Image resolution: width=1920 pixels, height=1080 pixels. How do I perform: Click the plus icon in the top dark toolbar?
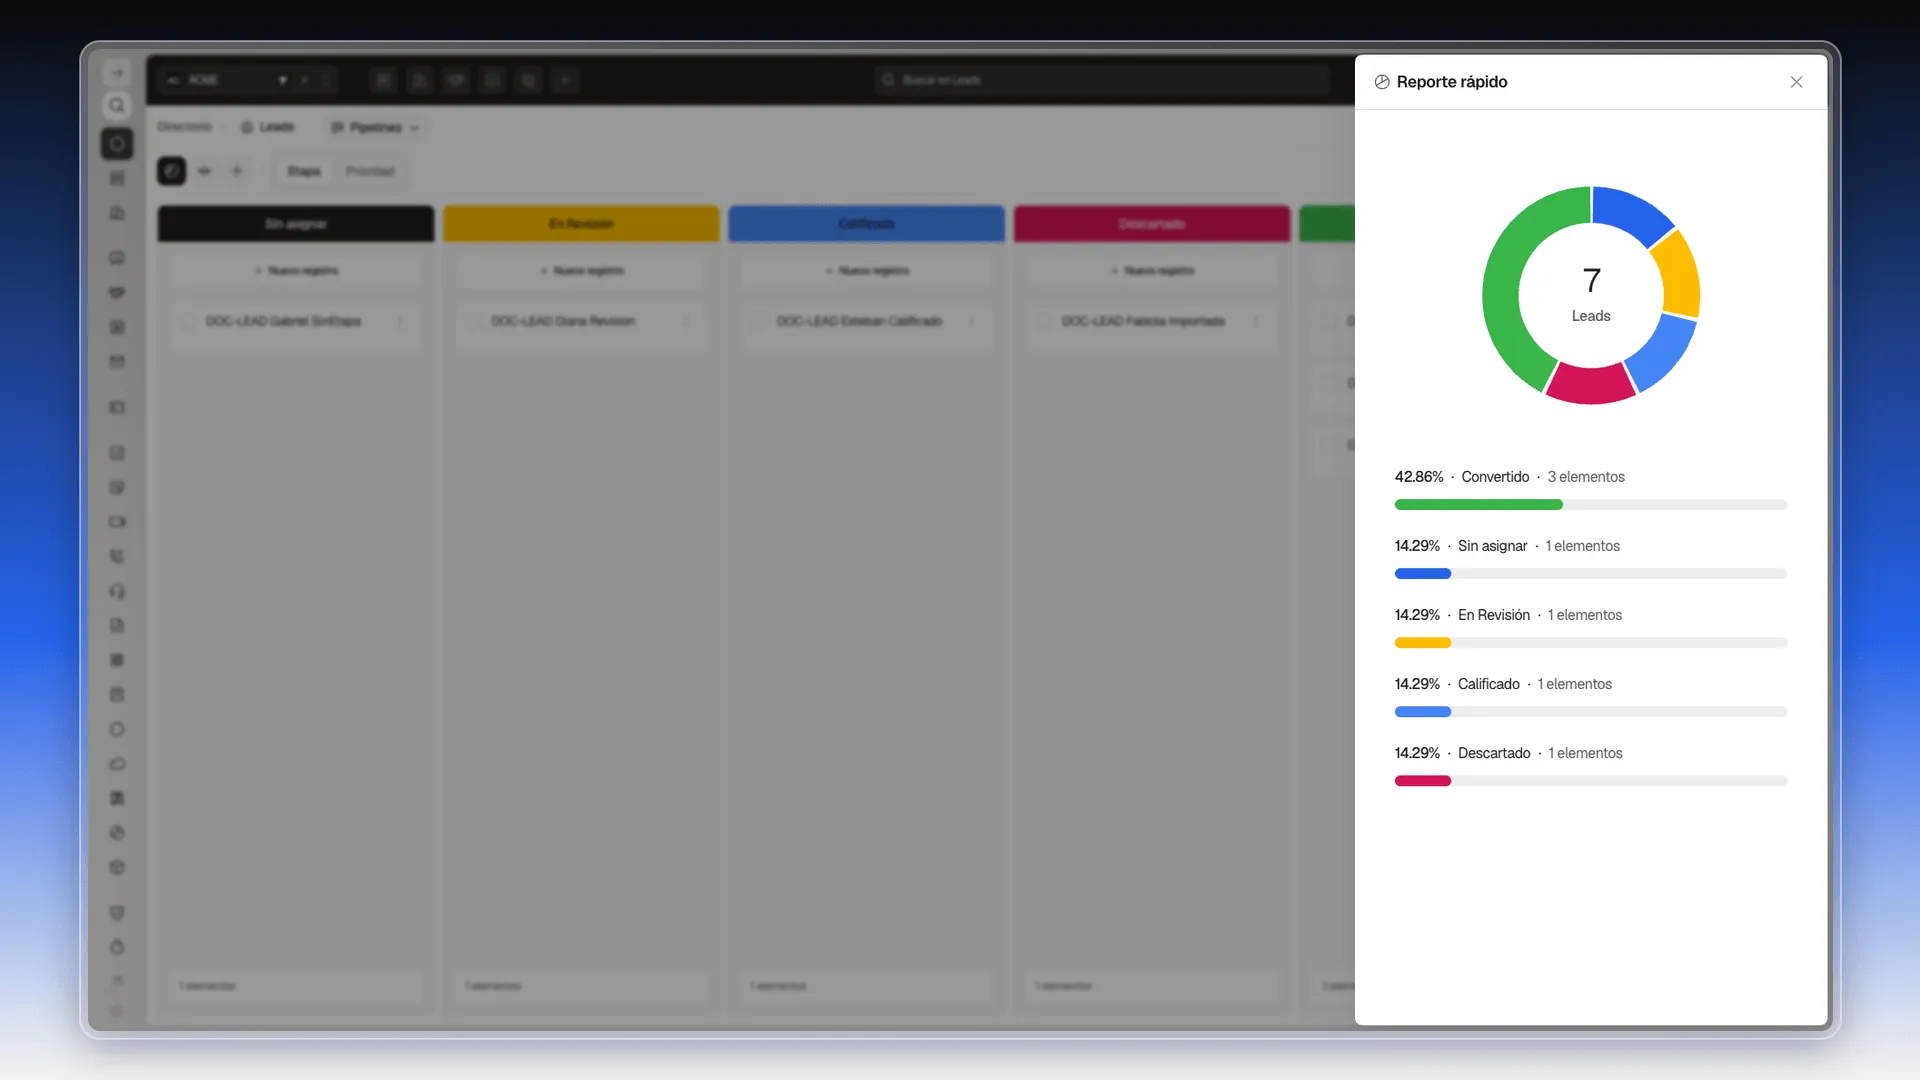tap(565, 80)
